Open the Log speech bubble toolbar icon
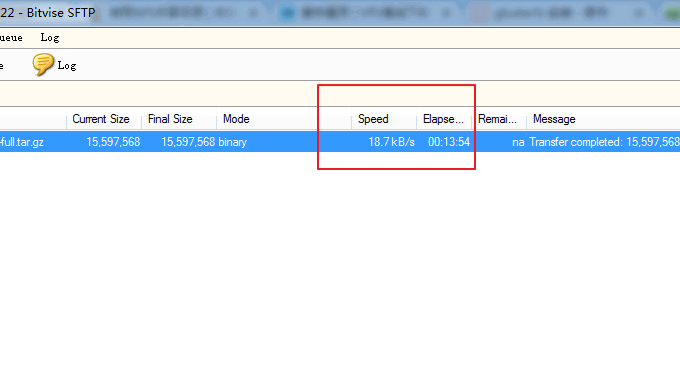680x366 pixels. (43, 65)
